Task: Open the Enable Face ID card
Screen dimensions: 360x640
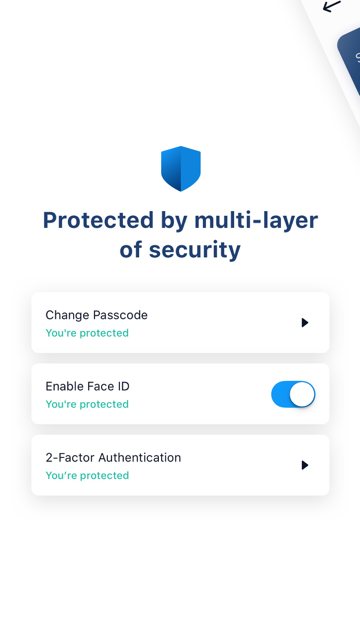Action: [x=180, y=394]
